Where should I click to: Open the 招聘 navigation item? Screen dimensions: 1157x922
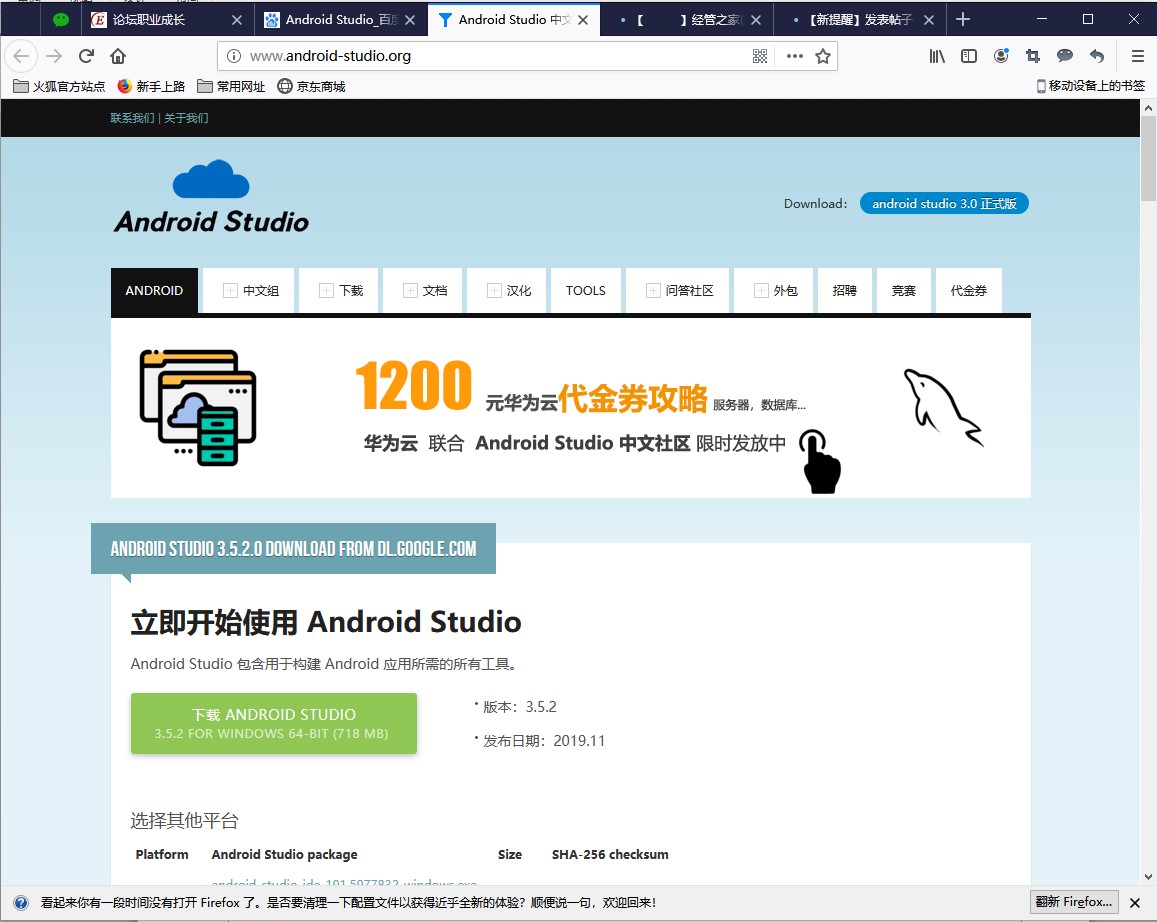(x=845, y=291)
